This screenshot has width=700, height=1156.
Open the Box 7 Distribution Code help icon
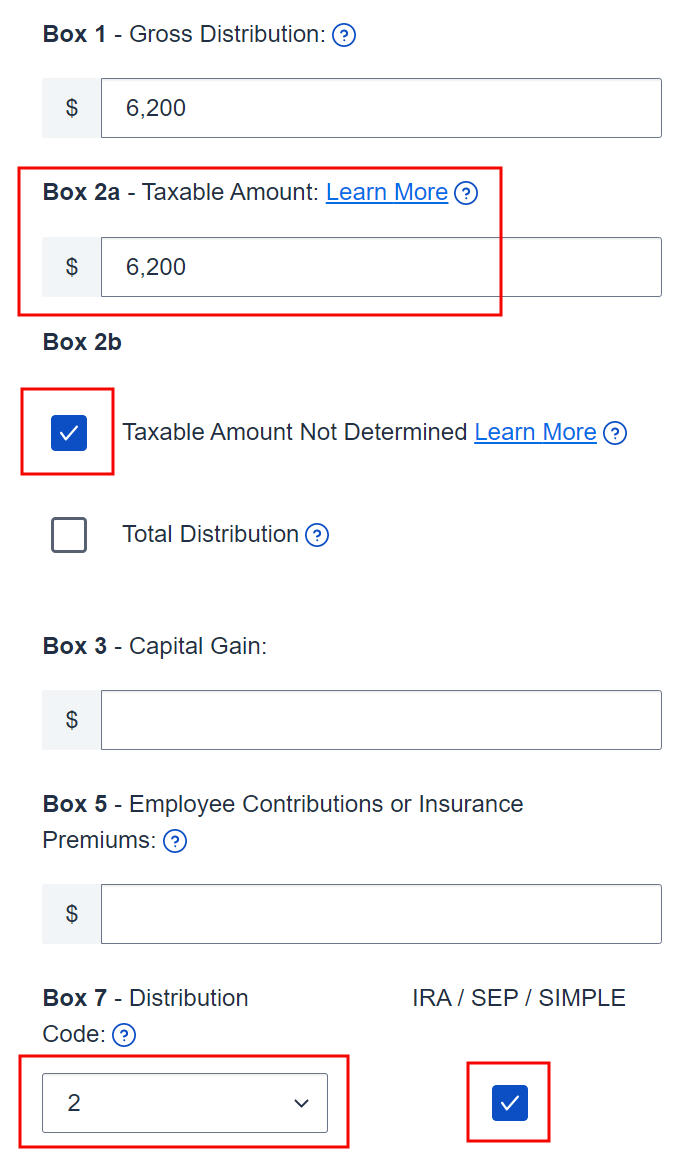coord(124,1035)
